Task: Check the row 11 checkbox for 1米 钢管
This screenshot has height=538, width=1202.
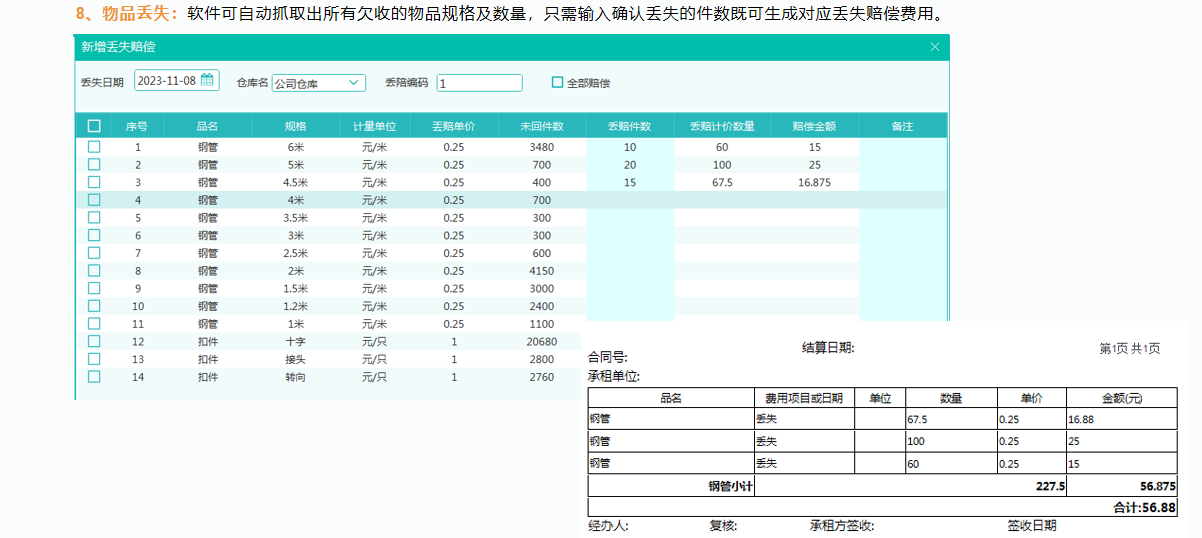Action: coord(94,324)
